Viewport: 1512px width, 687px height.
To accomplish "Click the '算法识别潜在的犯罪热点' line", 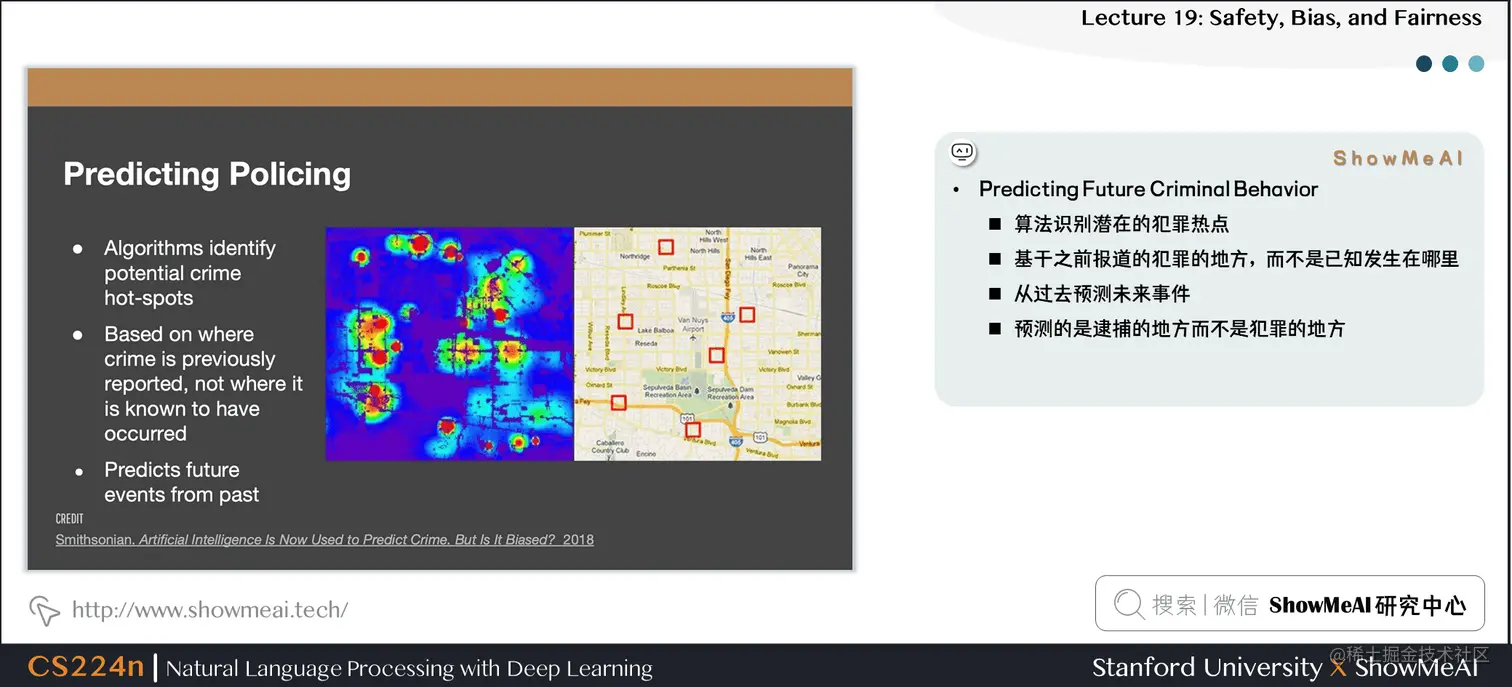I will pos(1121,224).
